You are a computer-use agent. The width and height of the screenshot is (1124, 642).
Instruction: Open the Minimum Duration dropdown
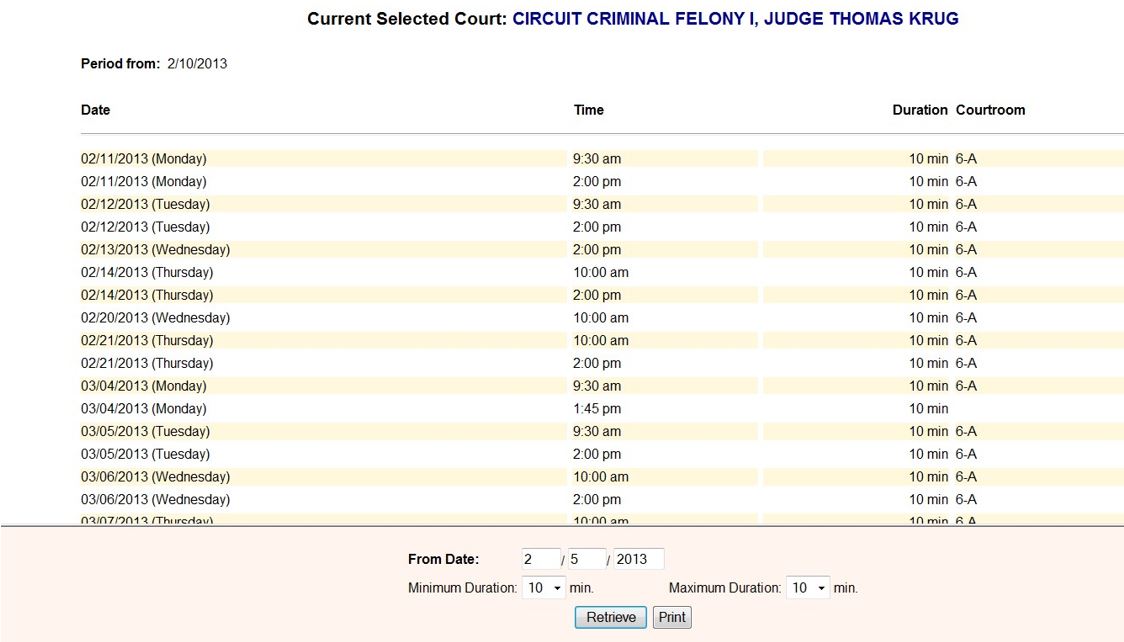pyautogui.click(x=544, y=588)
